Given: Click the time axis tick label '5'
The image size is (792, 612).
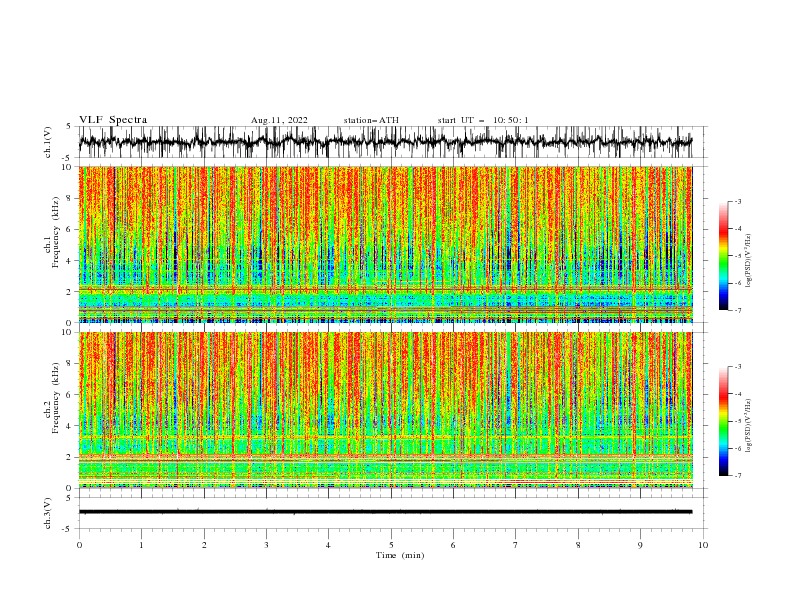Looking at the screenshot, I should tap(391, 545).
